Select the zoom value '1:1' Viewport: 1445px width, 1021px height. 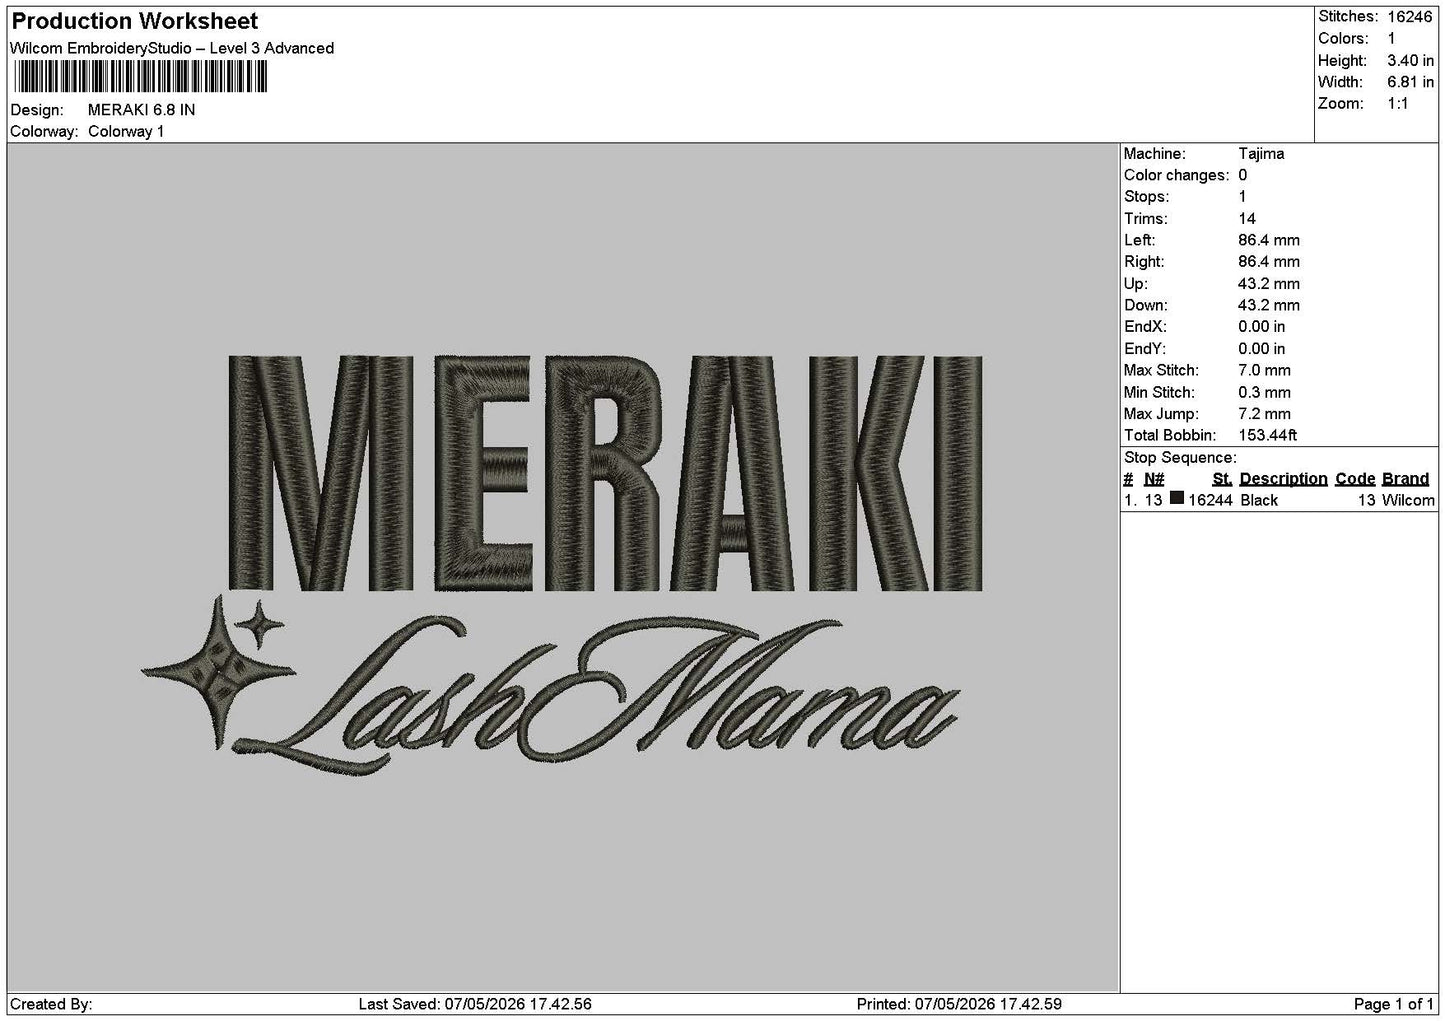[1398, 104]
